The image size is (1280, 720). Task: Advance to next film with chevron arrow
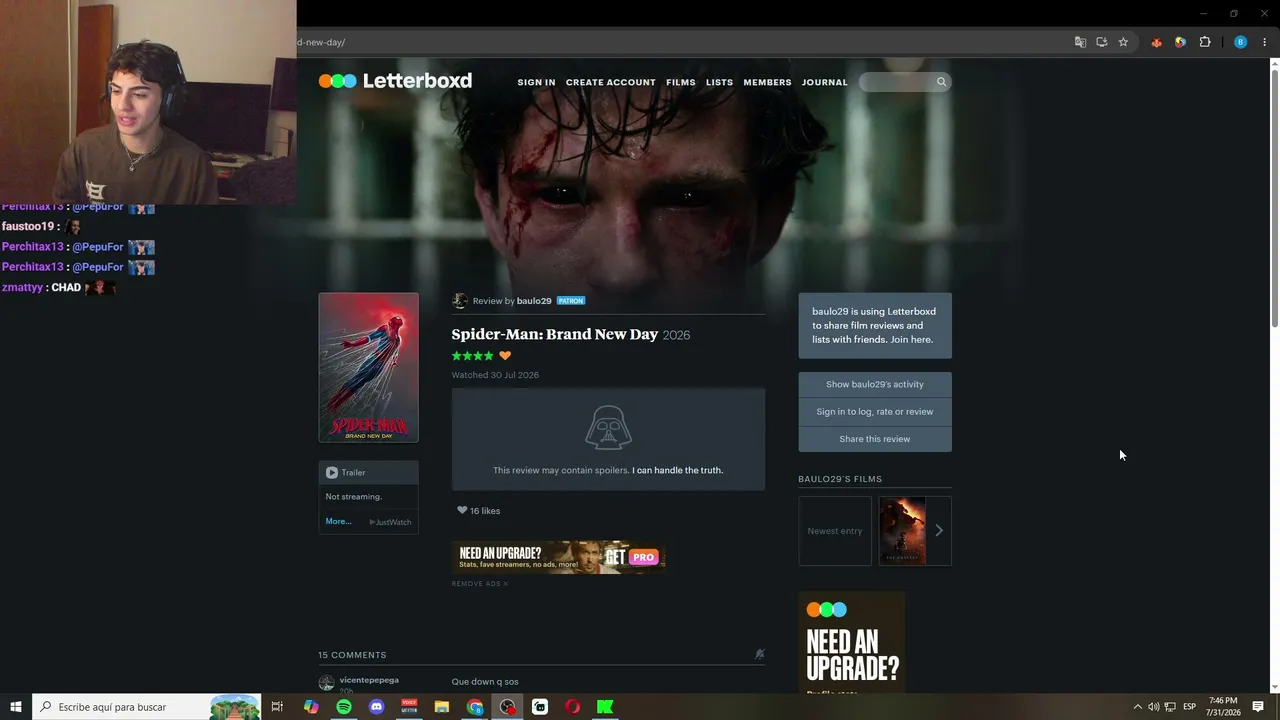(939, 531)
